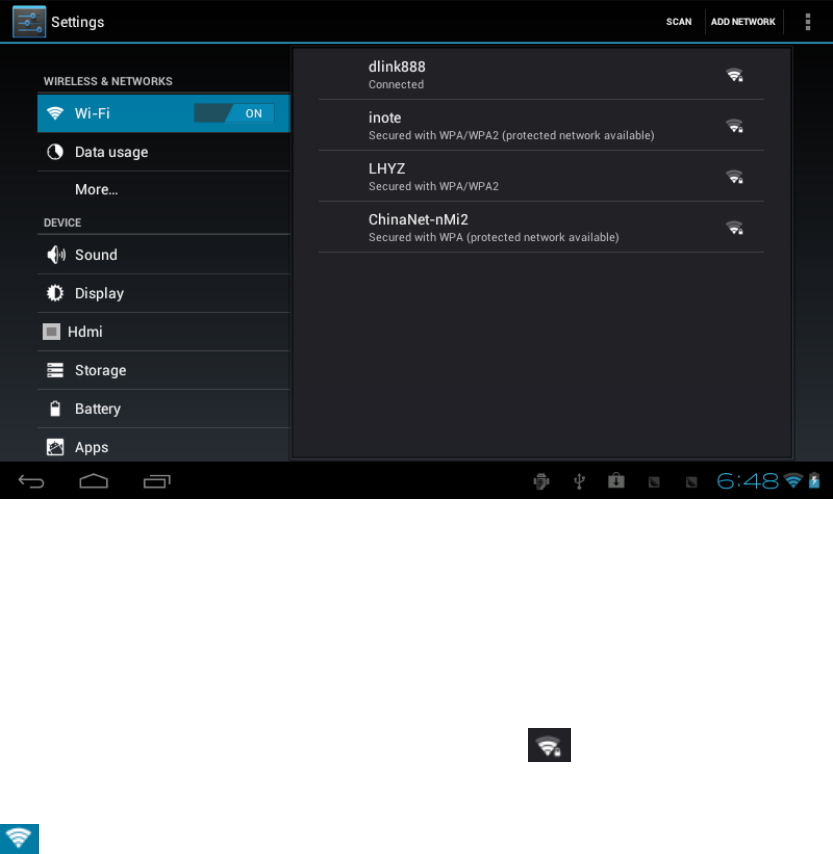Click the signal icon for LHYZ
Viewport: 833px width, 854px height.
tap(735, 176)
